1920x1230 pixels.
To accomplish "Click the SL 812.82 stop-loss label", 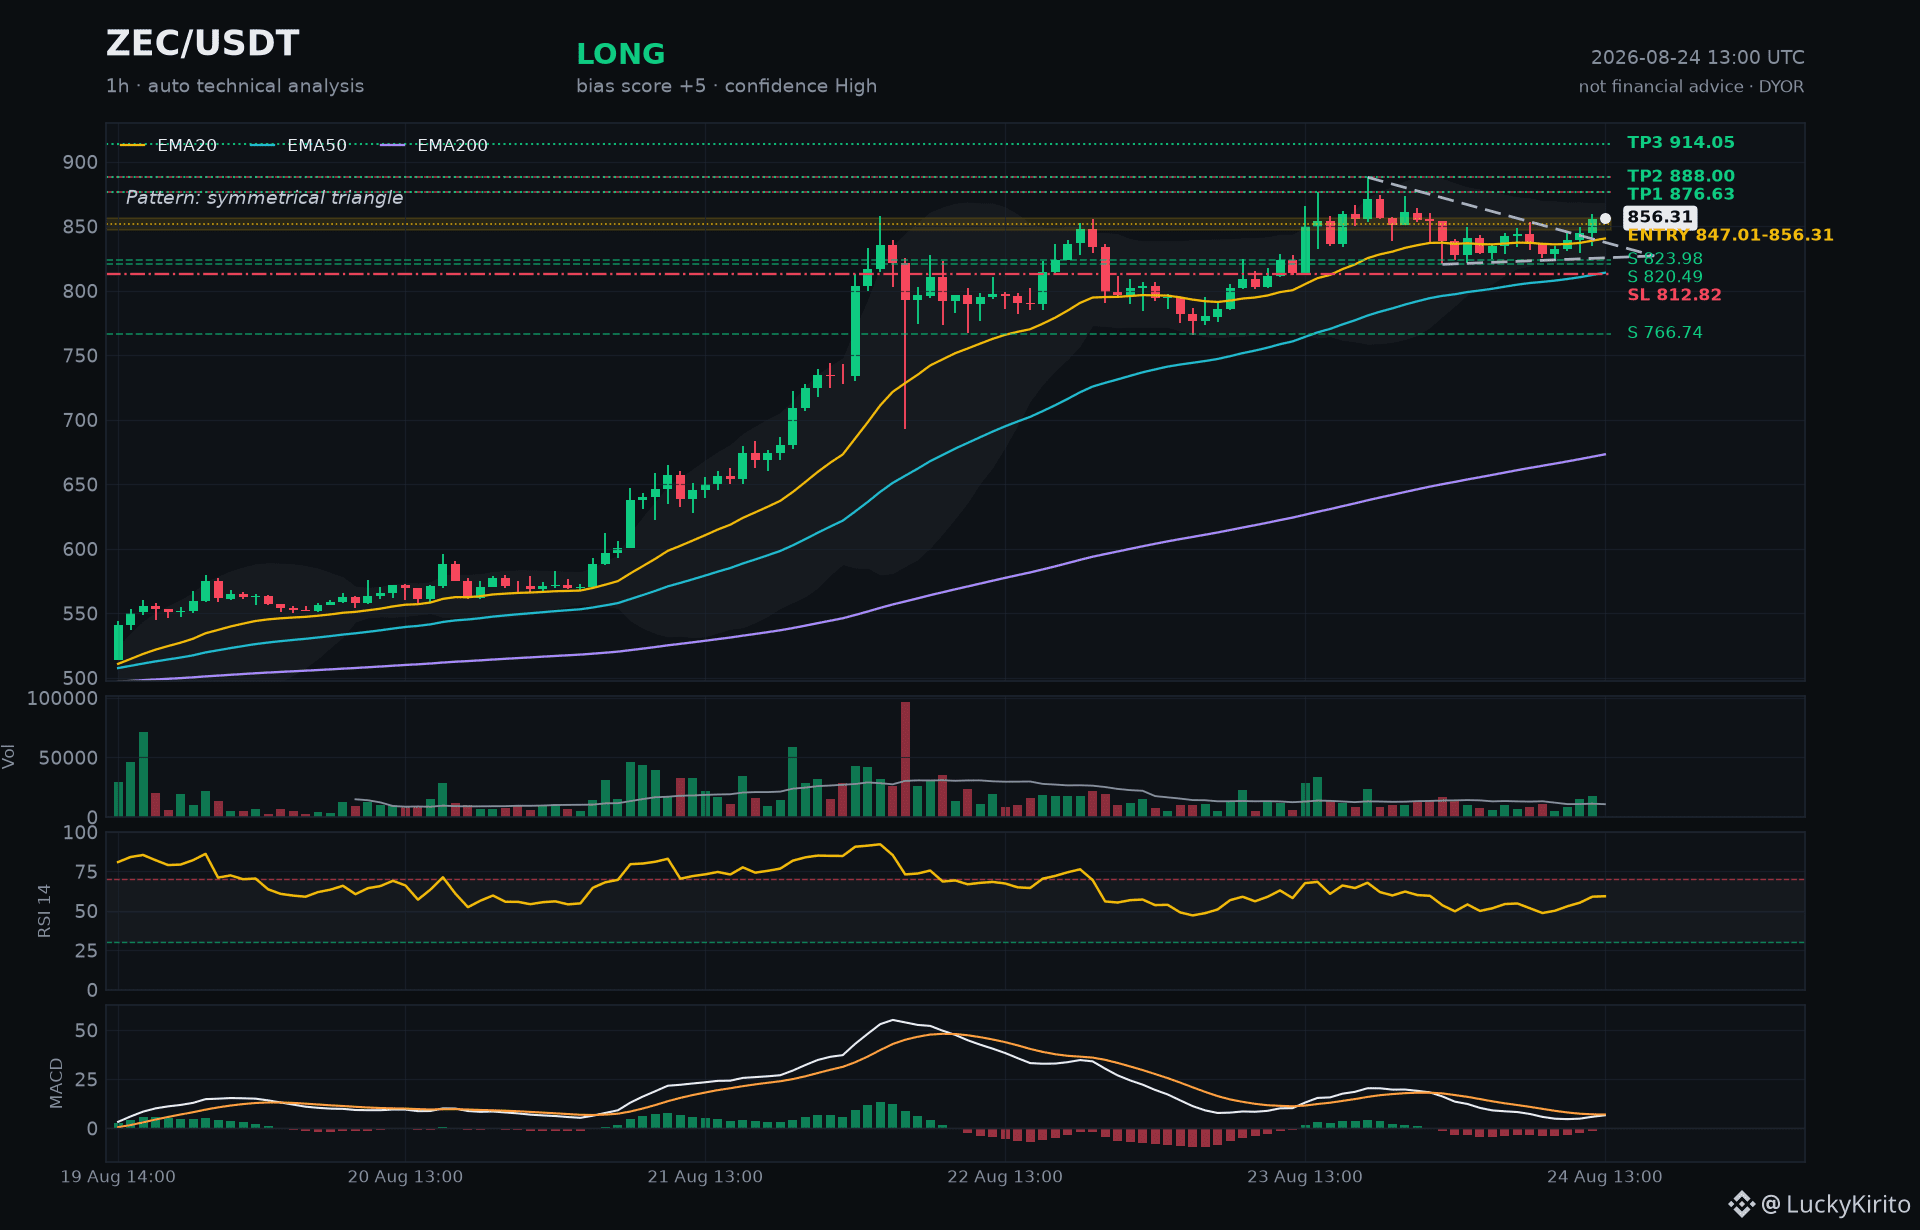I will [1675, 295].
